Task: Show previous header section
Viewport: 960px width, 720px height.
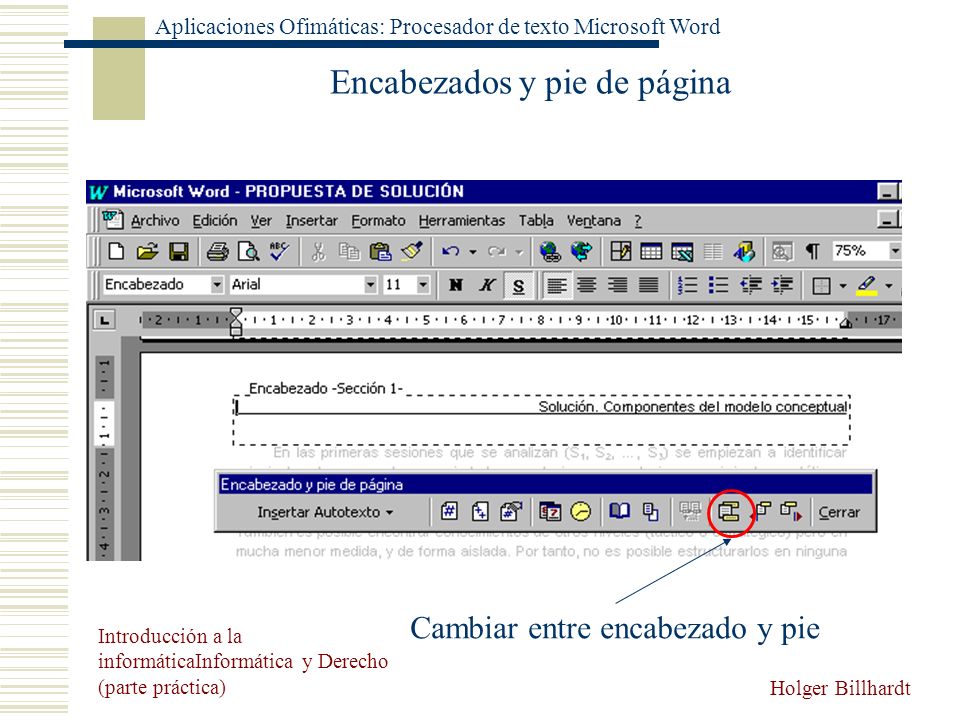Action: pos(761,511)
